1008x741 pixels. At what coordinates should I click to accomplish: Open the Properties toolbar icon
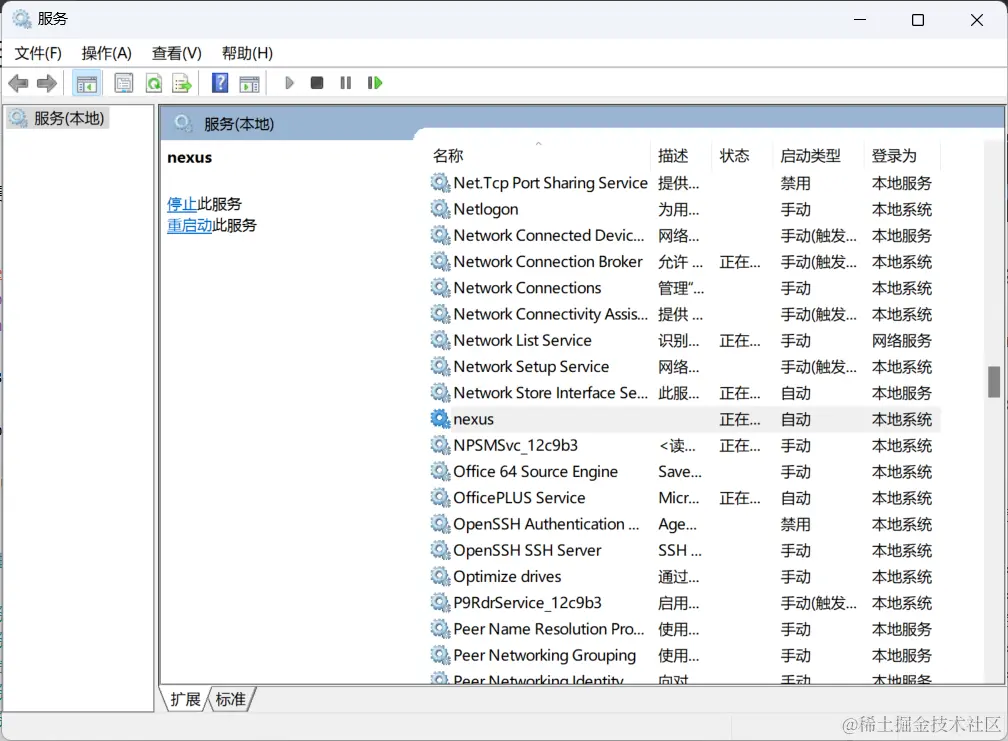(x=123, y=83)
